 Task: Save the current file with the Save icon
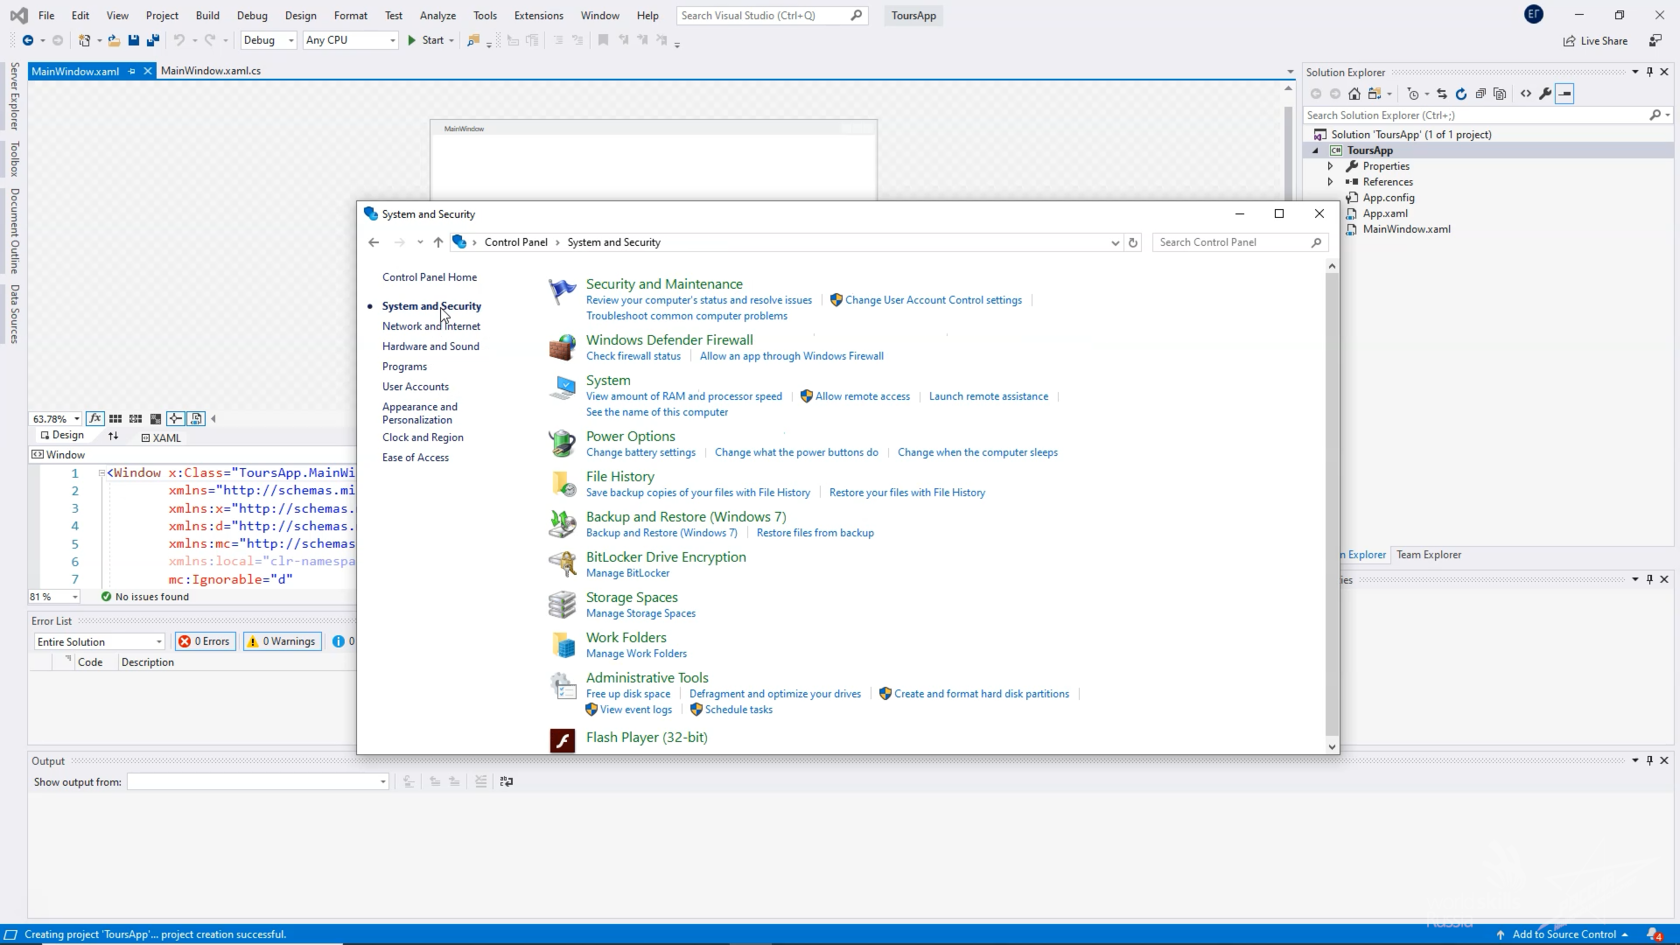(x=133, y=40)
